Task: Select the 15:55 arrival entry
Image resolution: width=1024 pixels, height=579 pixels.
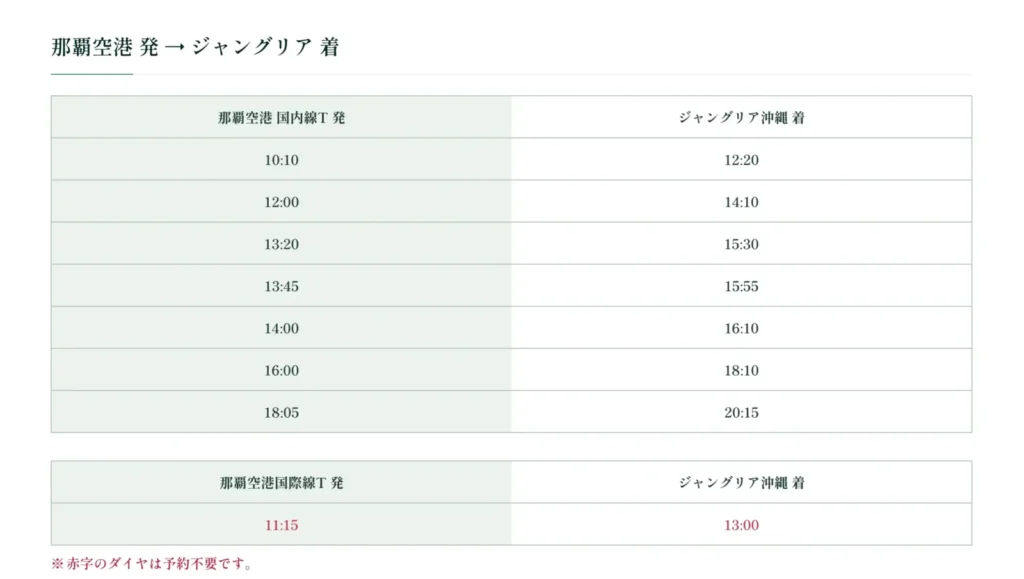Action: tap(741, 287)
